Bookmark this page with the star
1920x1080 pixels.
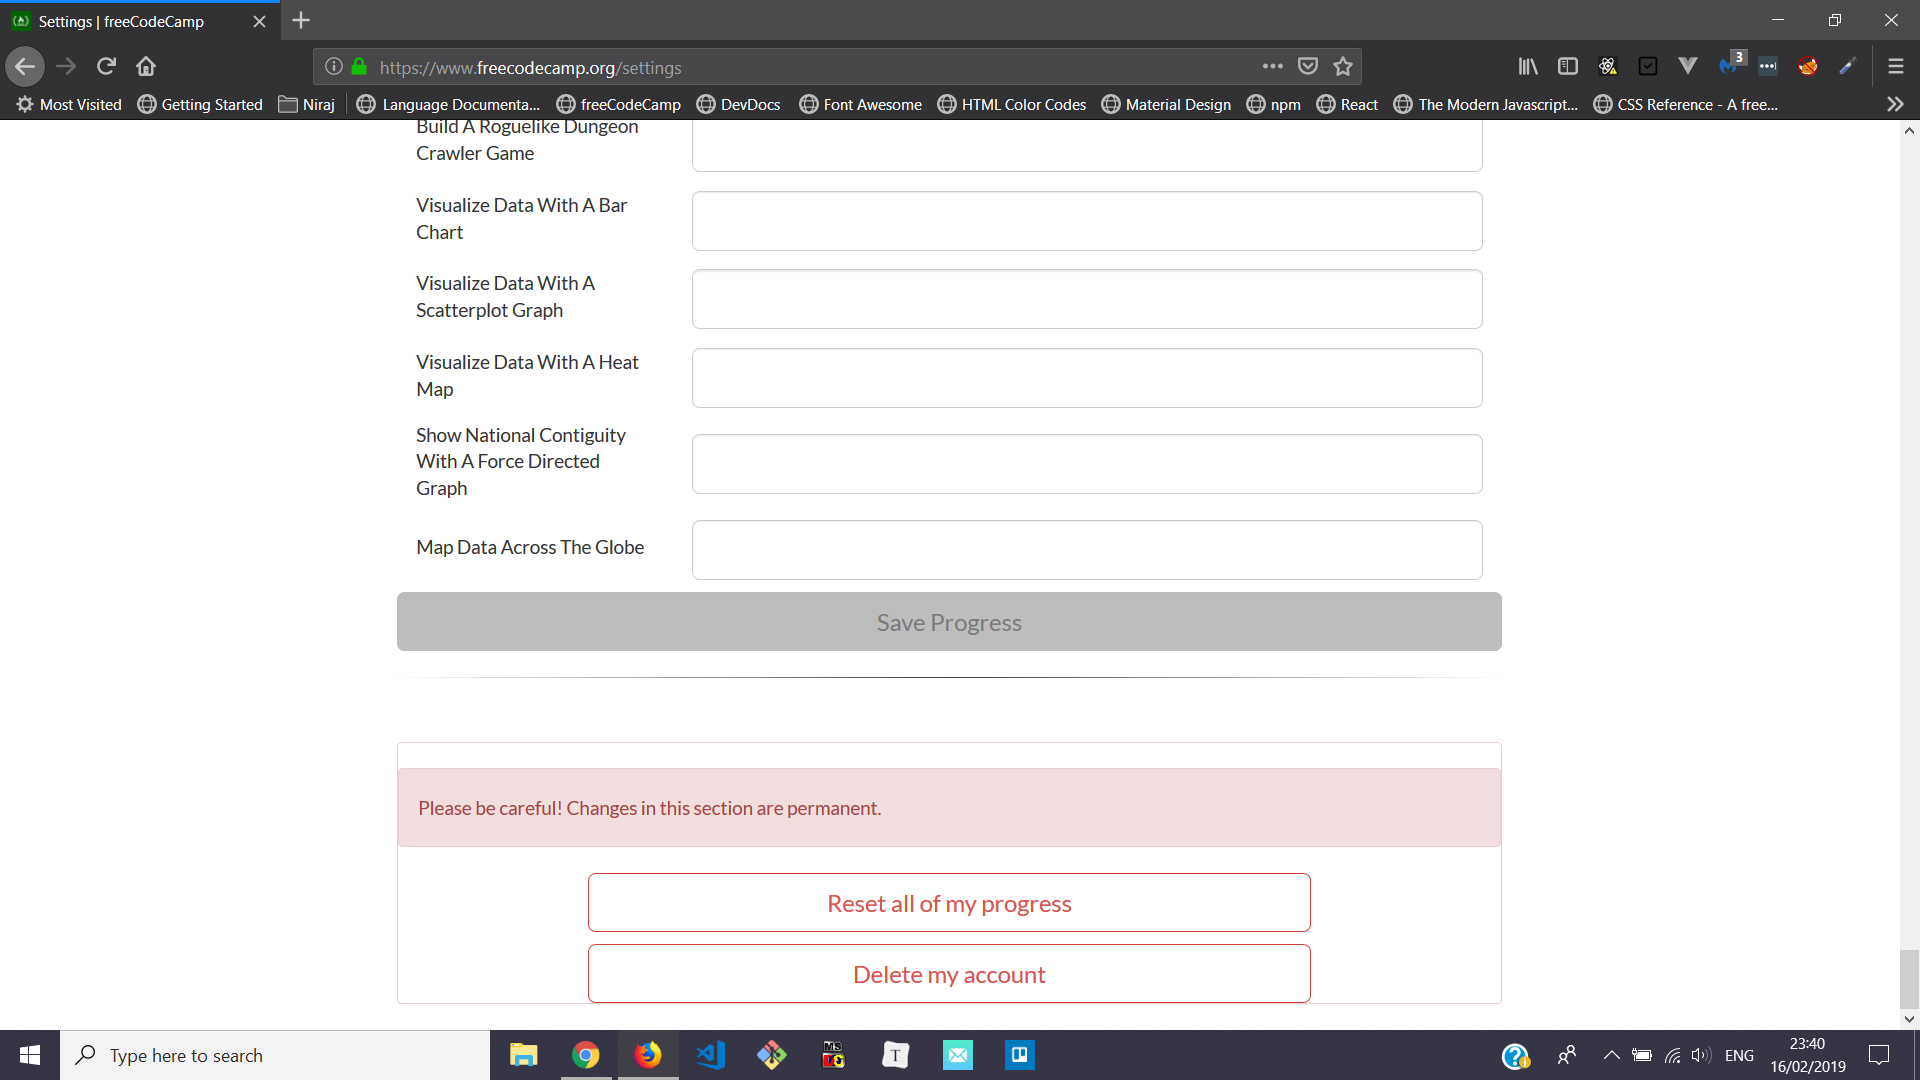point(1343,67)
